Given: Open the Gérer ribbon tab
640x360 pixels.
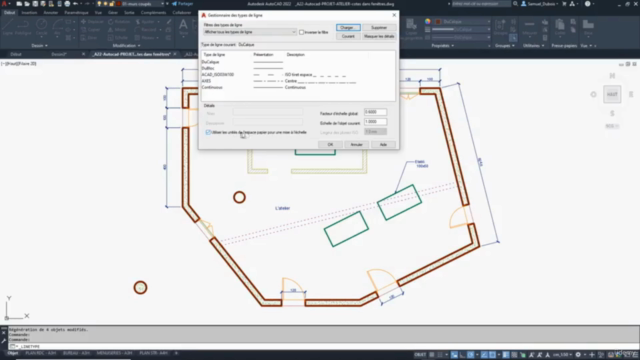Looking at the screenshot, I should (x=113, y=13).
